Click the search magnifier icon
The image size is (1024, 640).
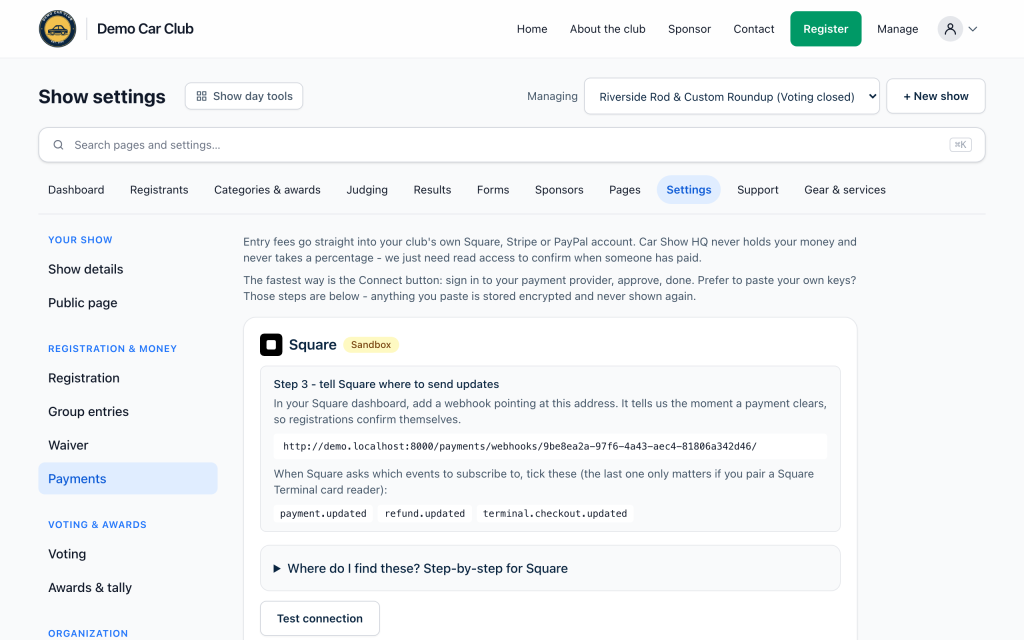(x=58, y=145)
